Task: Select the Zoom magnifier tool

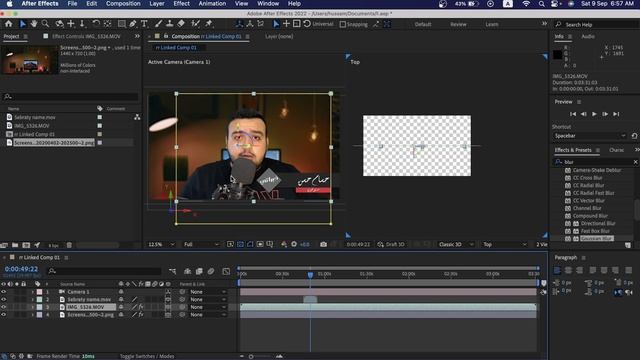Action: click(45, 24)
